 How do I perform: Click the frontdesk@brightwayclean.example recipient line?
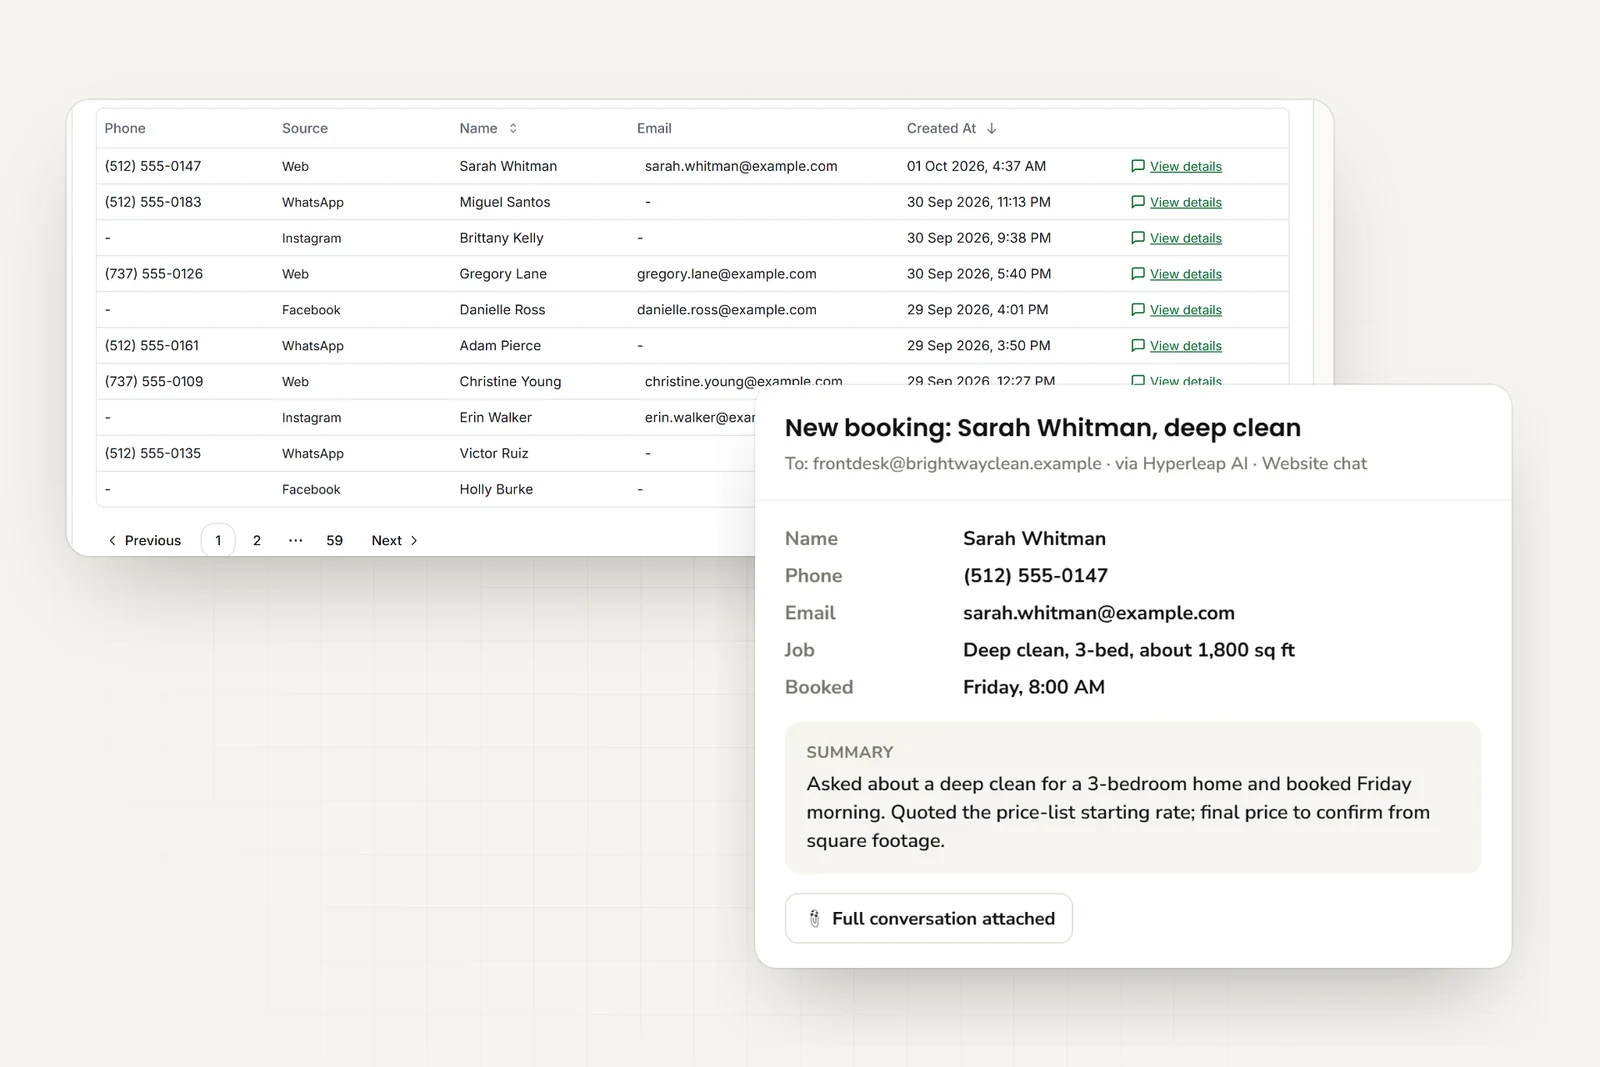tap(1076, 464)
